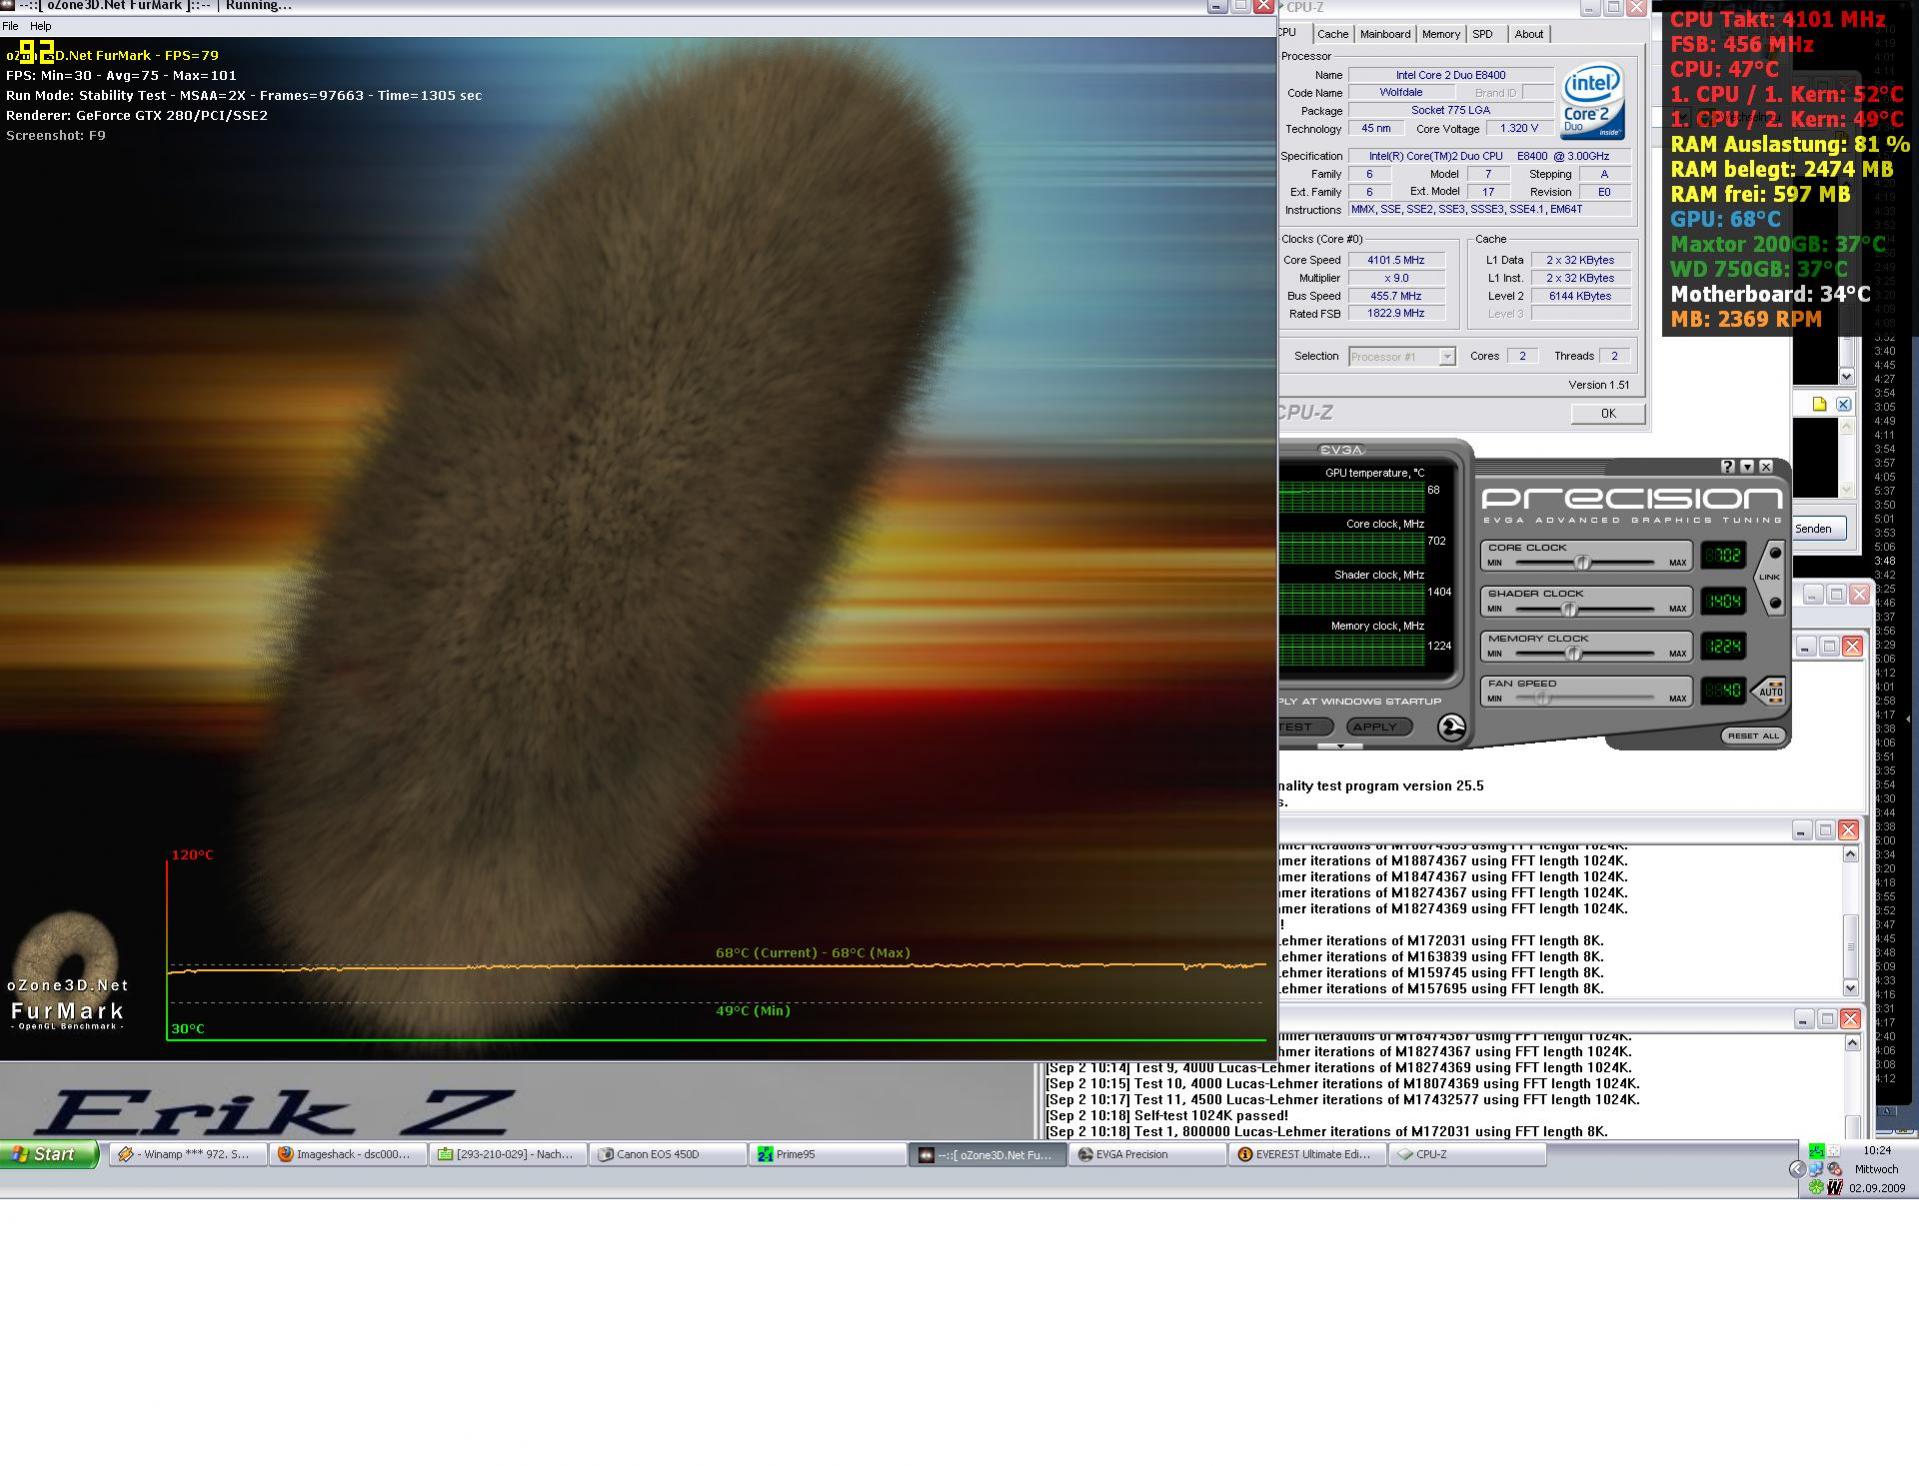Click the Core clock graph in EVGA monitor
The width and height of the screenshot is (1919, 1466).
point(1352,548)
